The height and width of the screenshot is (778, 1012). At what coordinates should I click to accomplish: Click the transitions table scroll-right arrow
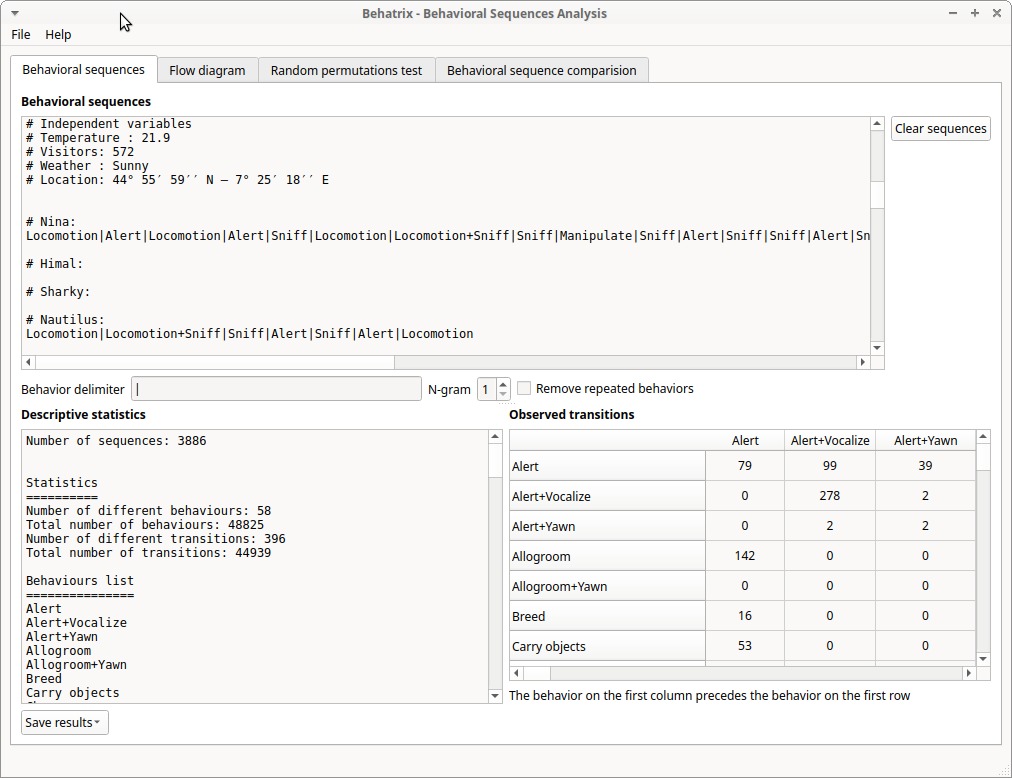(969, 673)
